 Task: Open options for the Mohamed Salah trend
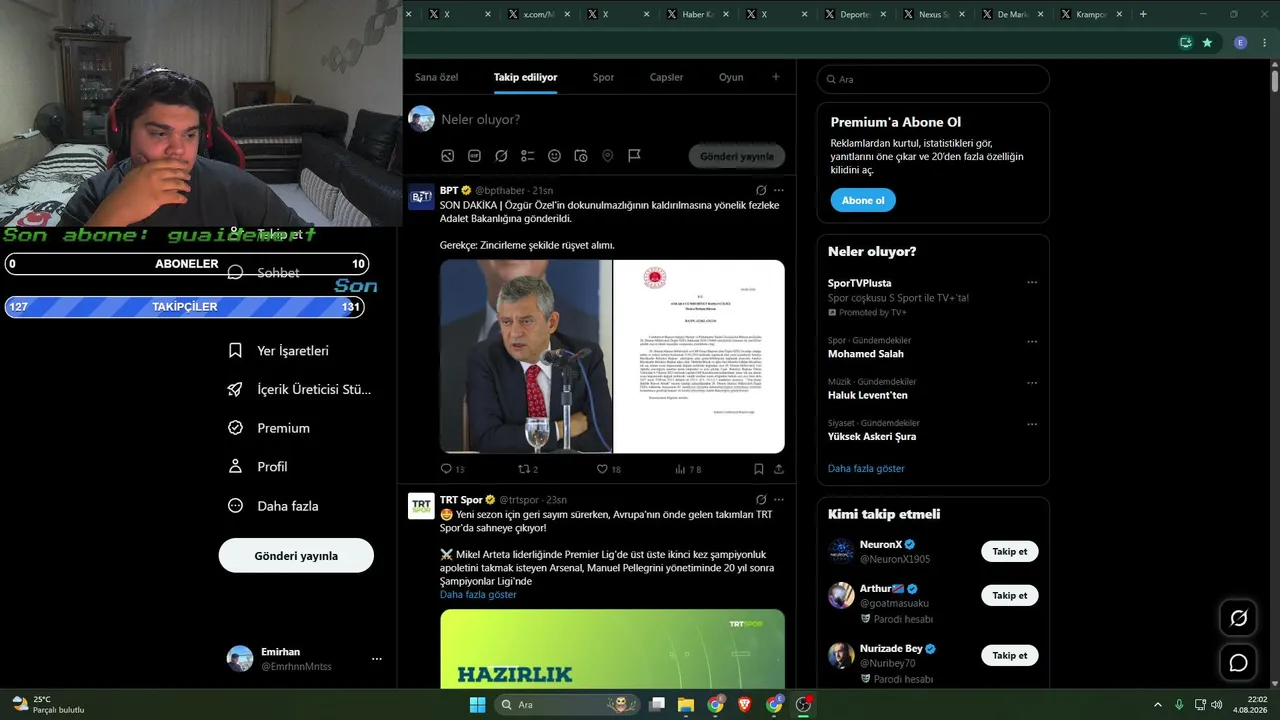point(1032,341)
